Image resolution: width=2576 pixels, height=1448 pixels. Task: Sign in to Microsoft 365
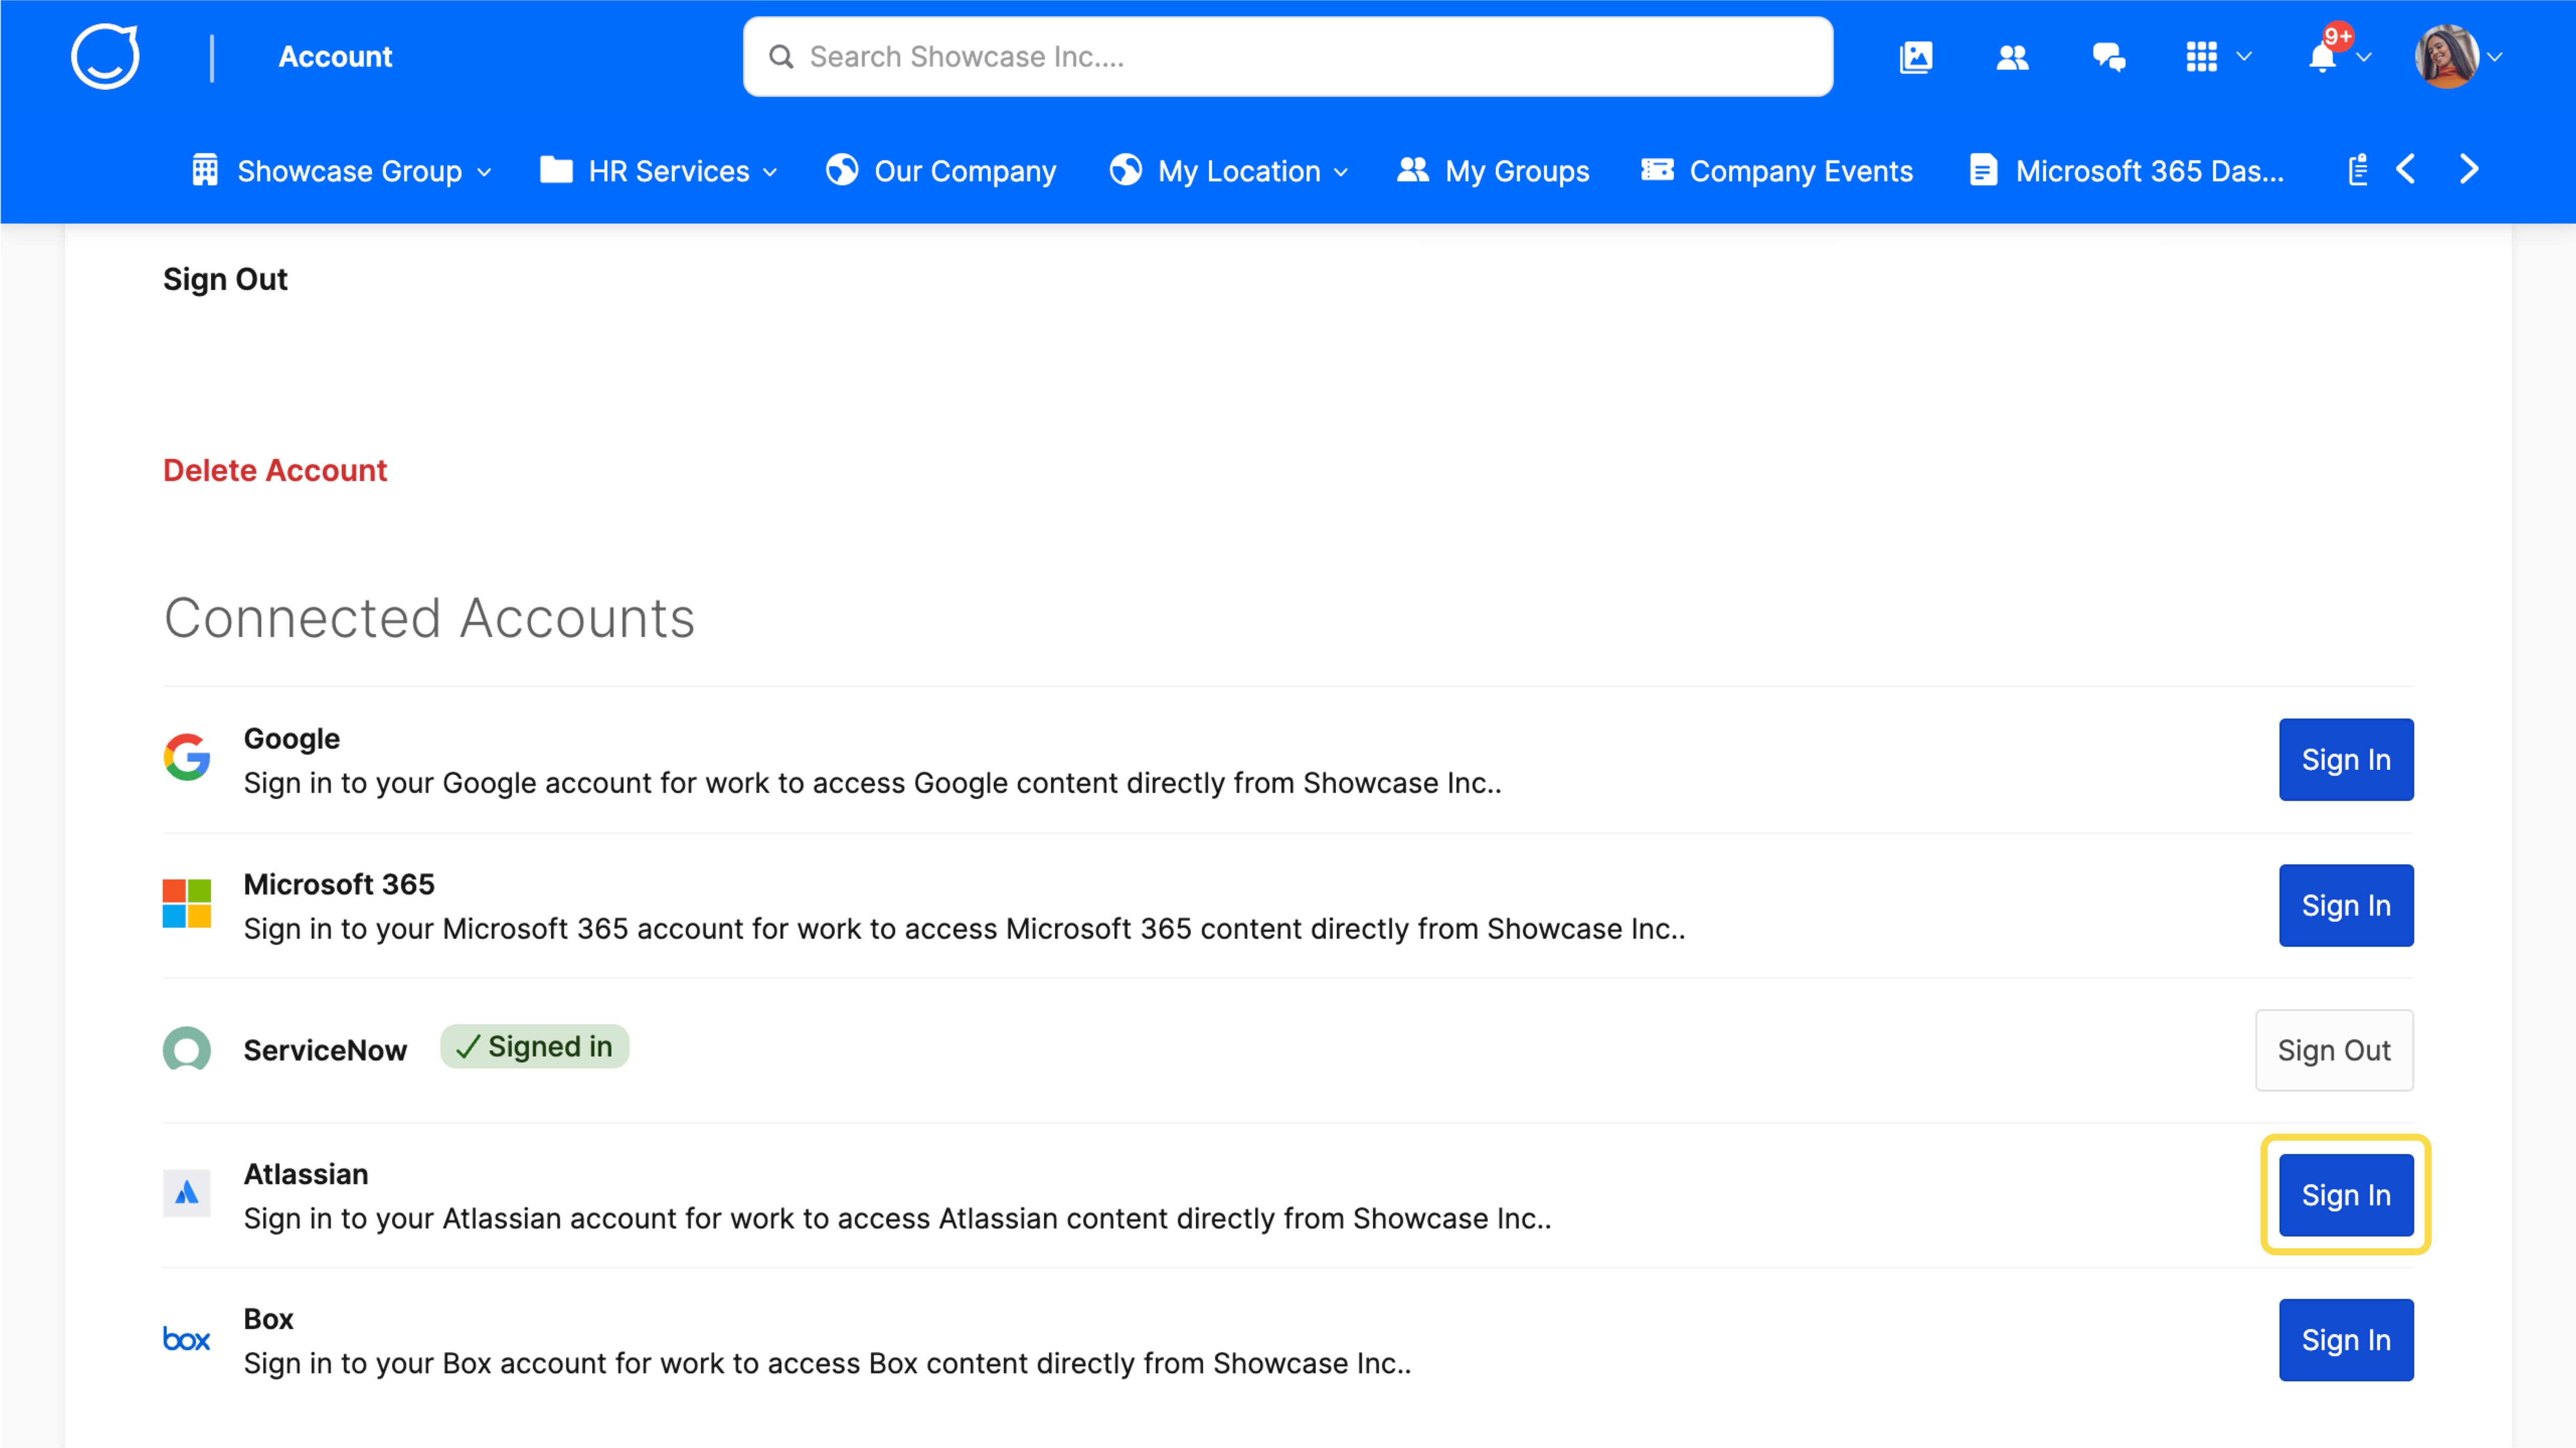pos(2345,905)
